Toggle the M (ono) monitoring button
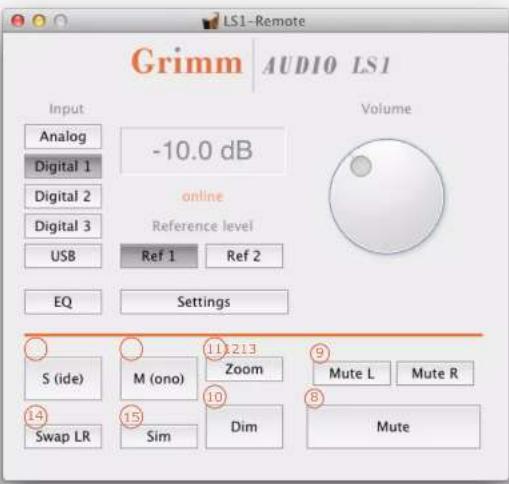The width and height of the screenshot is (509, 484). tap(159, 378)
